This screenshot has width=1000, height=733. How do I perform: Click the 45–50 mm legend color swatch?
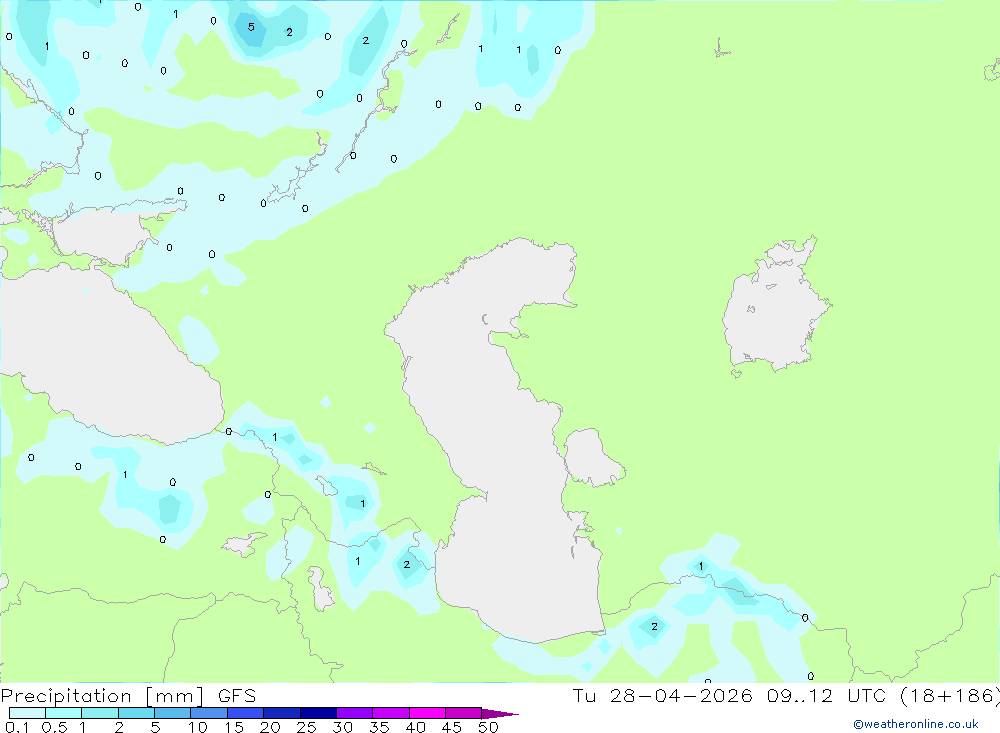pos(464,713)
